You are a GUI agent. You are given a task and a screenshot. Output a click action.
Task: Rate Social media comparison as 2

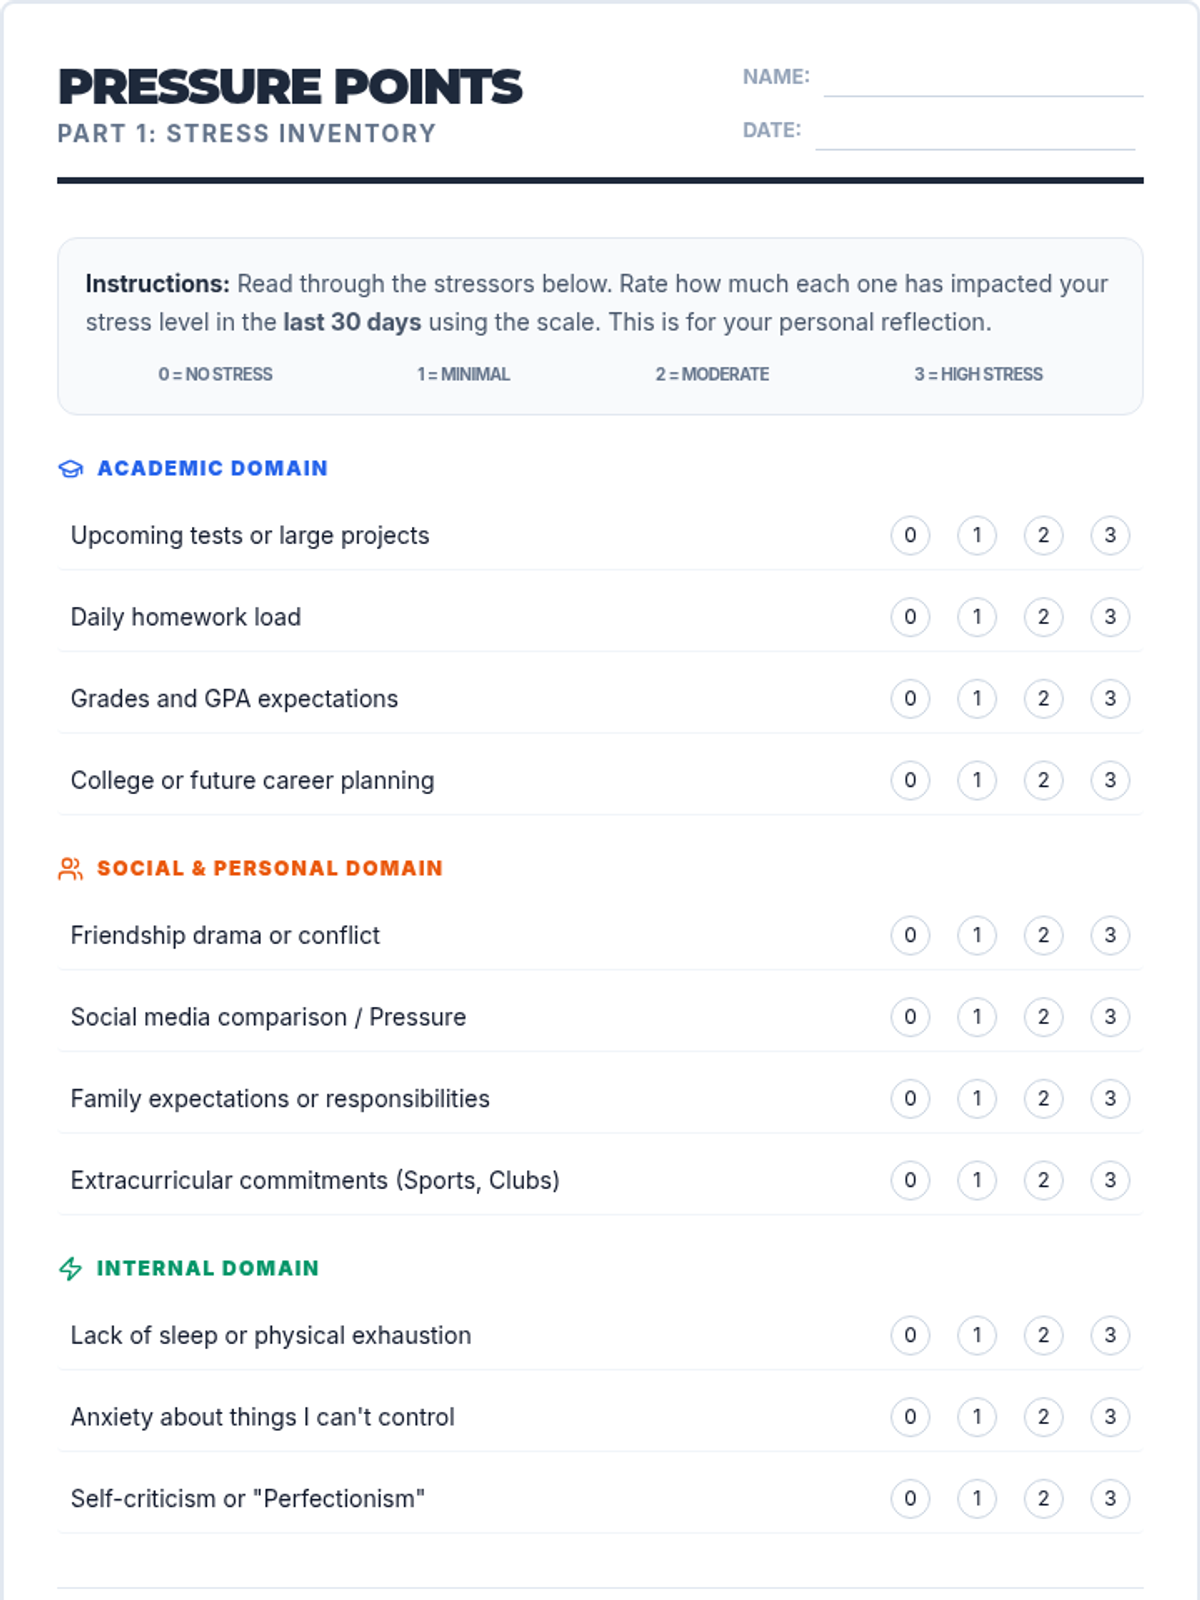[1043, 1017]
